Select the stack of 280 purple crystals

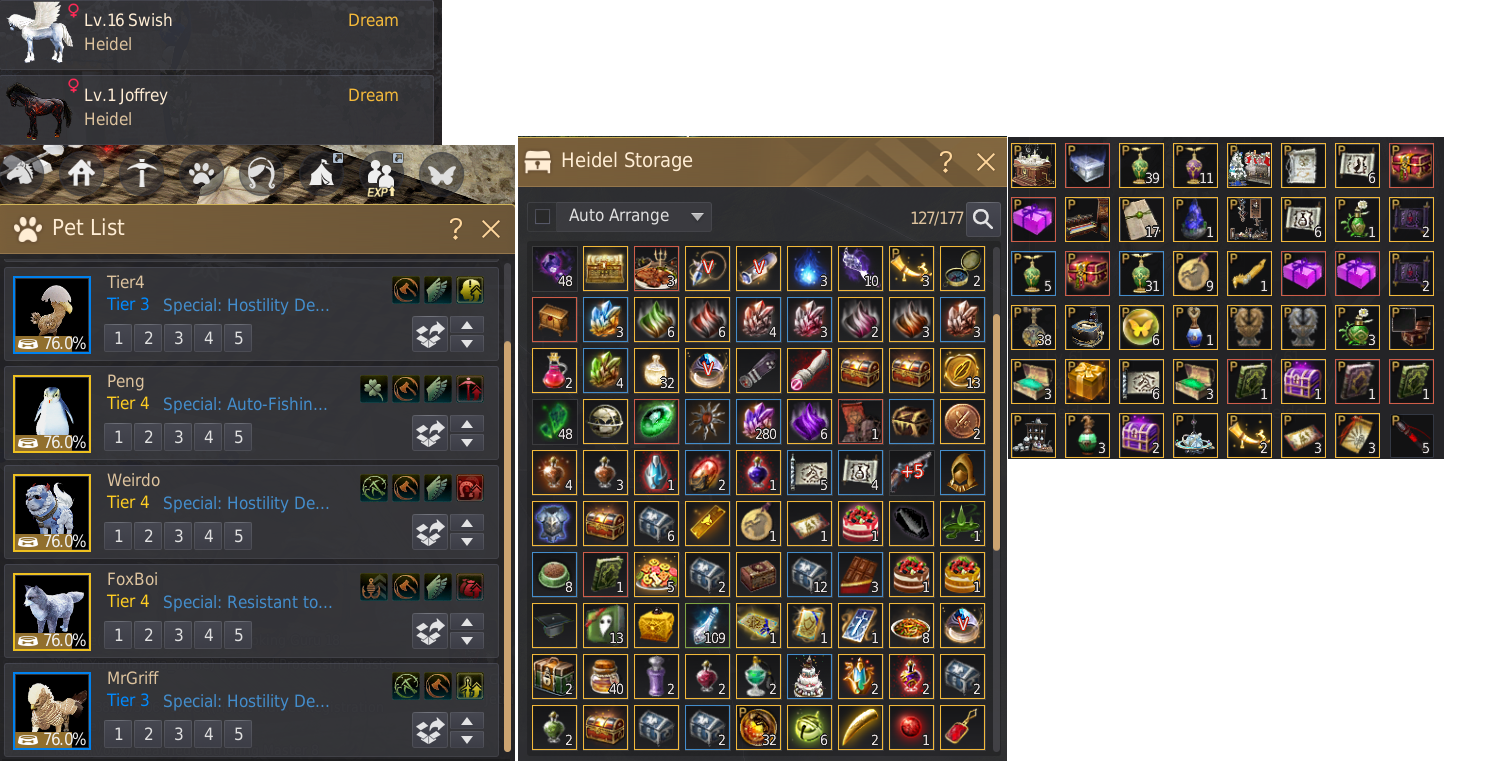coord(758,420)
